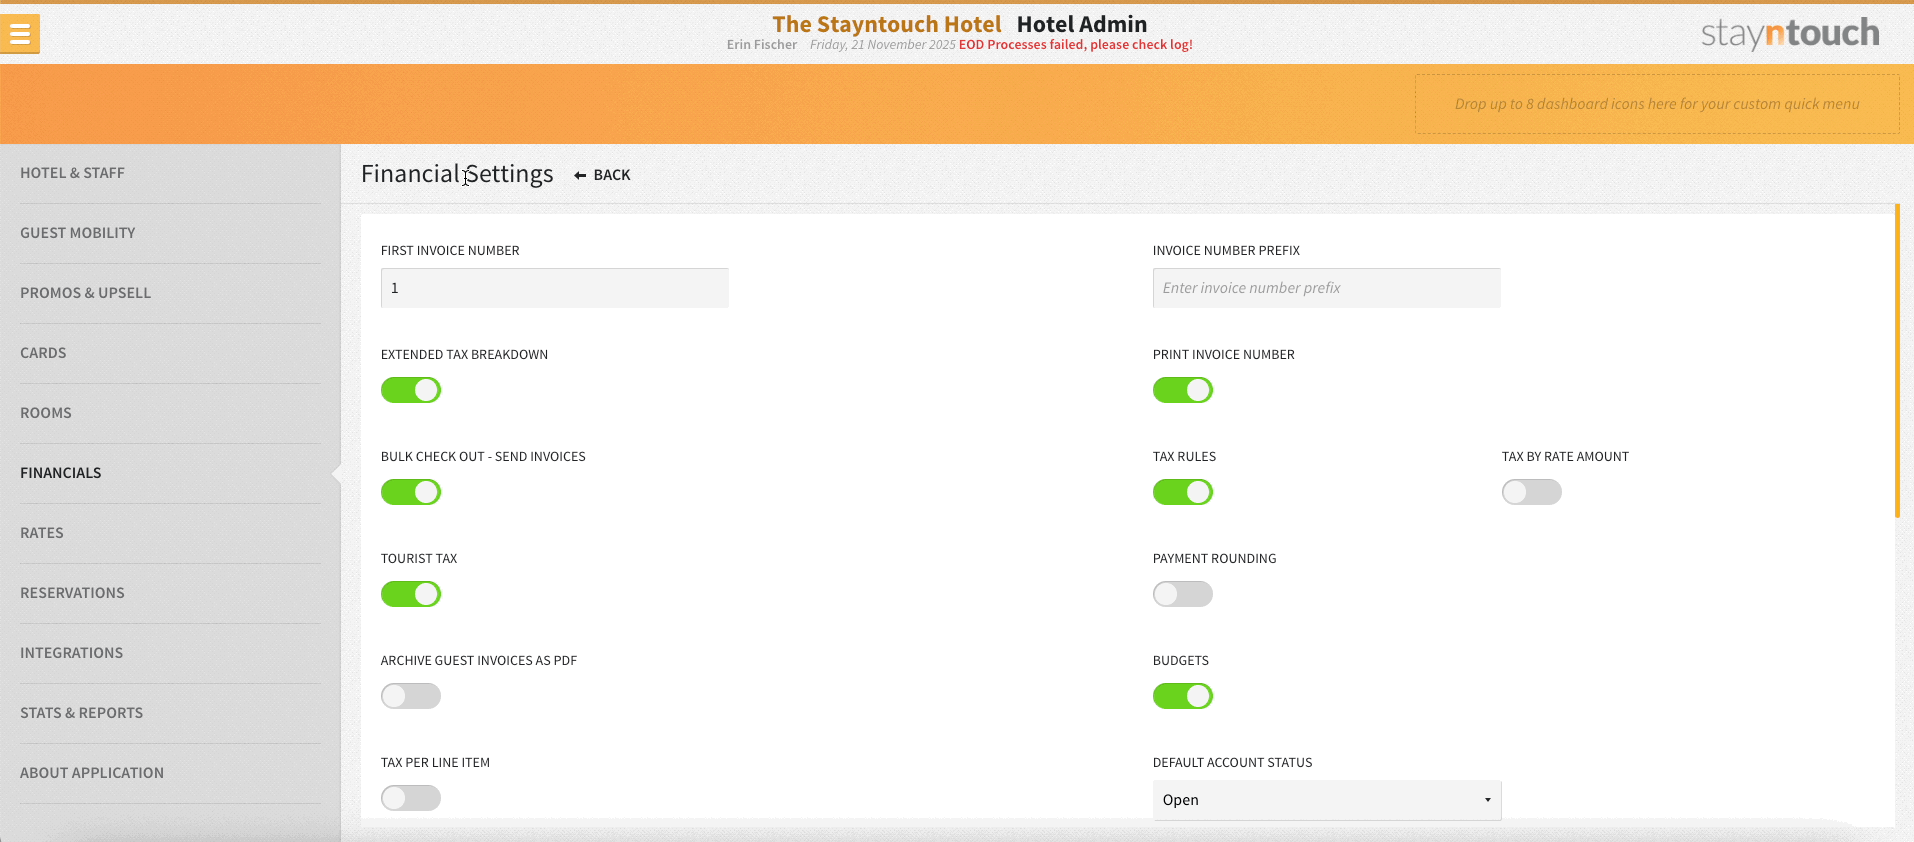Image resolution: width=1914 pixels, height=842 pixels.
Task: Toggle Extended Tax Breakdown switch
Action: coord(411,390)
